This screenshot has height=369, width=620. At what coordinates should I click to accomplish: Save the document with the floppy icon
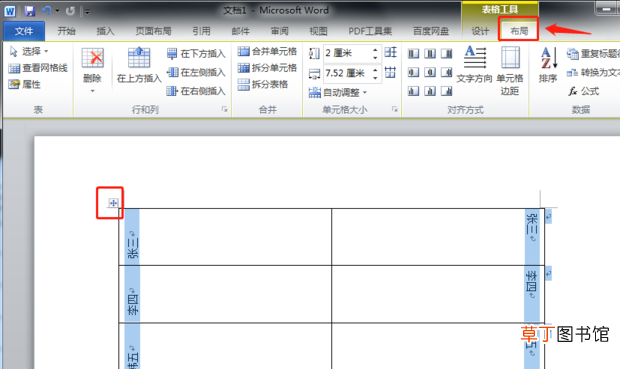pyautogui.click(x=30, y=11)
